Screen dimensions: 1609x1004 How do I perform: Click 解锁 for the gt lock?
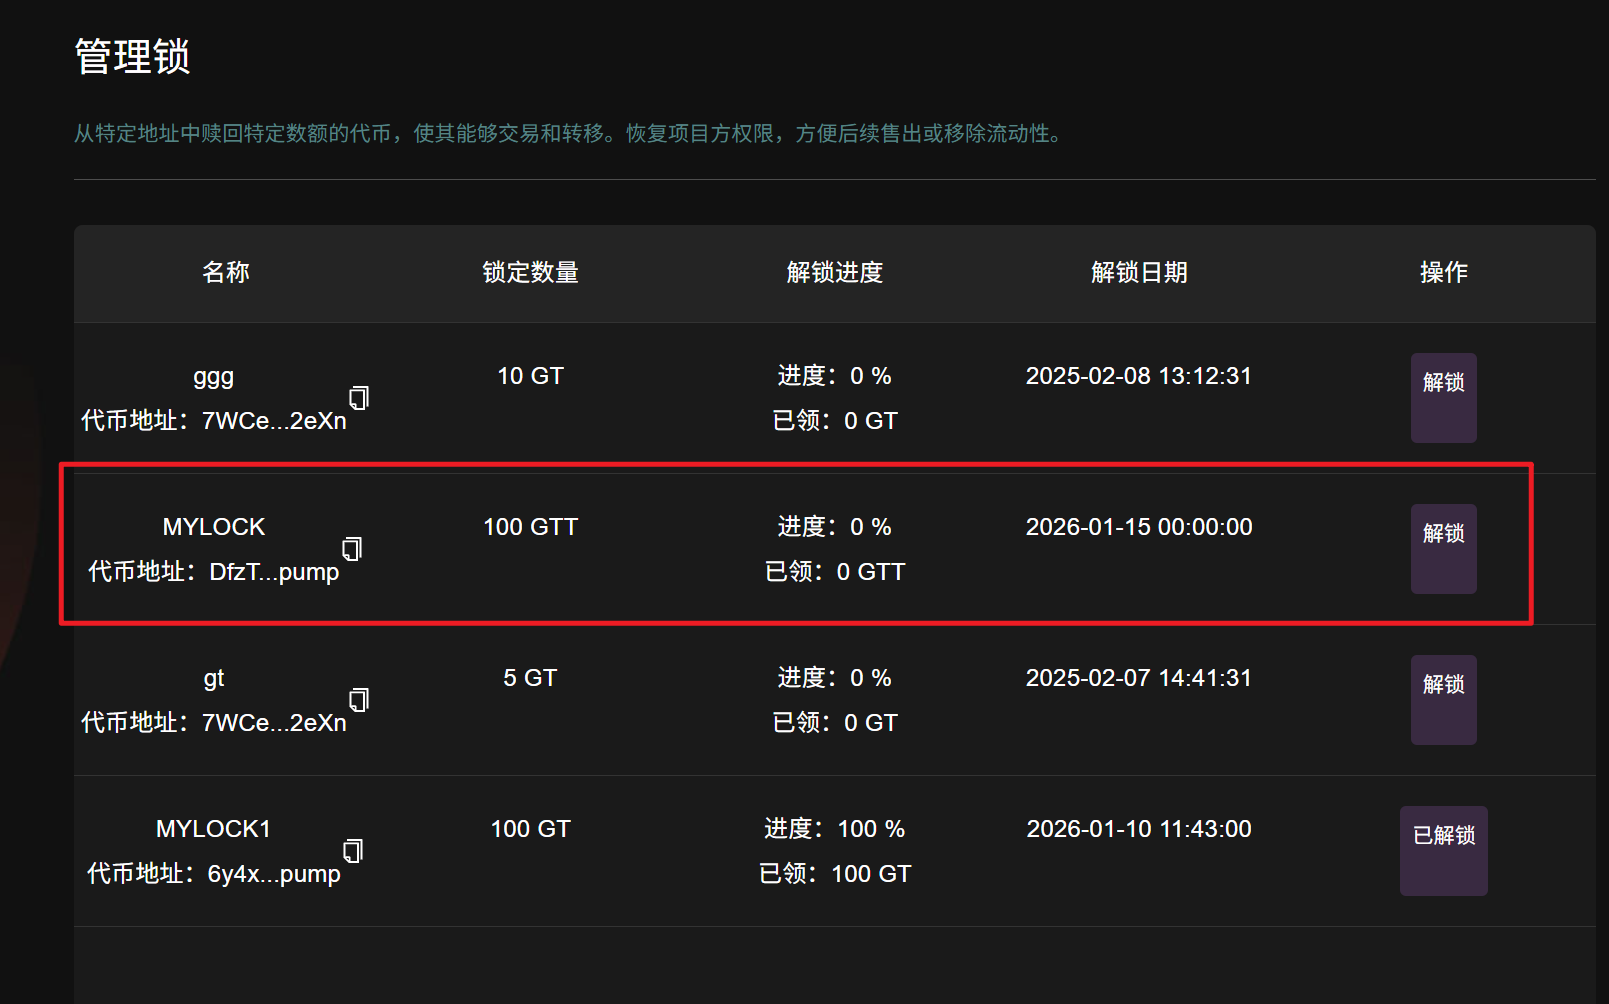pyautogui.click(x=1443, y=699)
